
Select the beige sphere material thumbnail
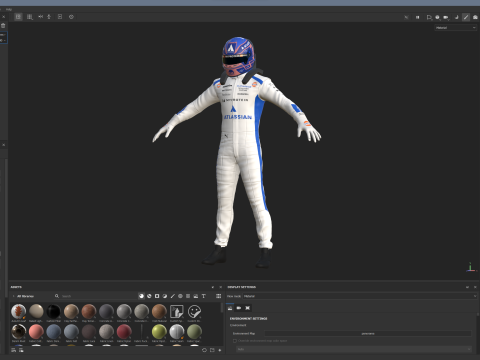pyautogui.click(x=36, y=312)
